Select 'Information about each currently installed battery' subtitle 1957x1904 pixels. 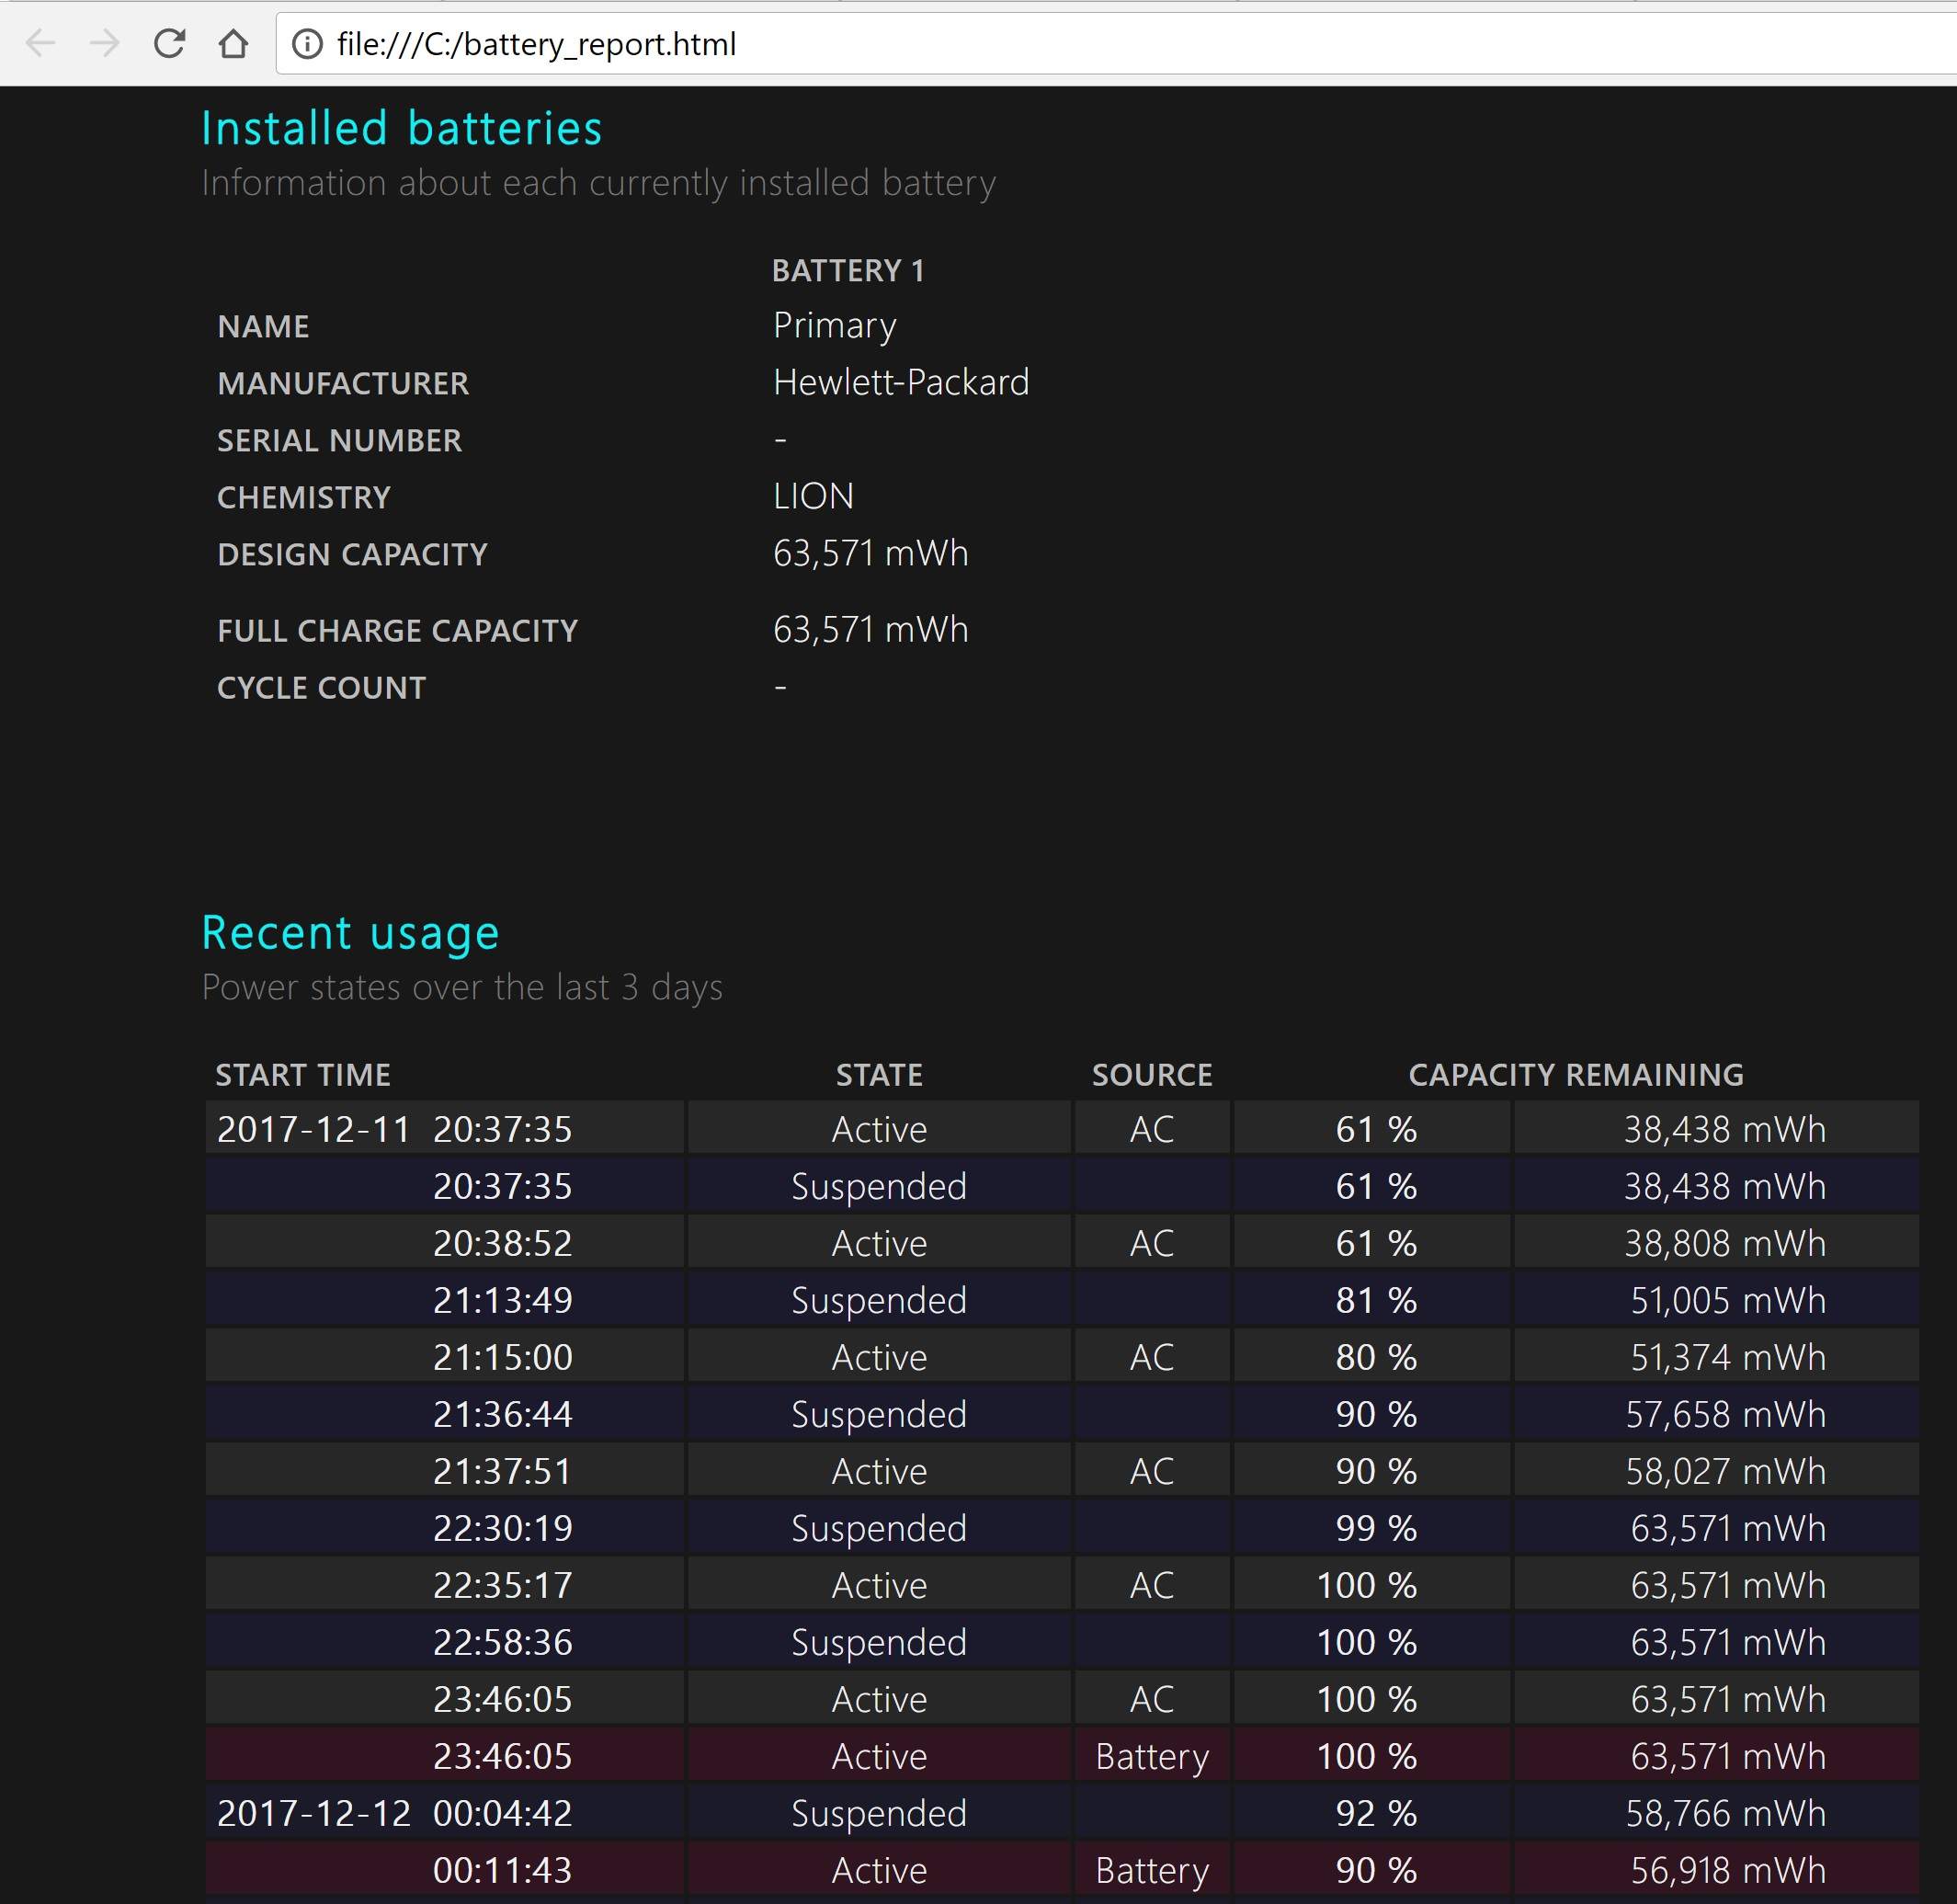(x=599, y=183)
